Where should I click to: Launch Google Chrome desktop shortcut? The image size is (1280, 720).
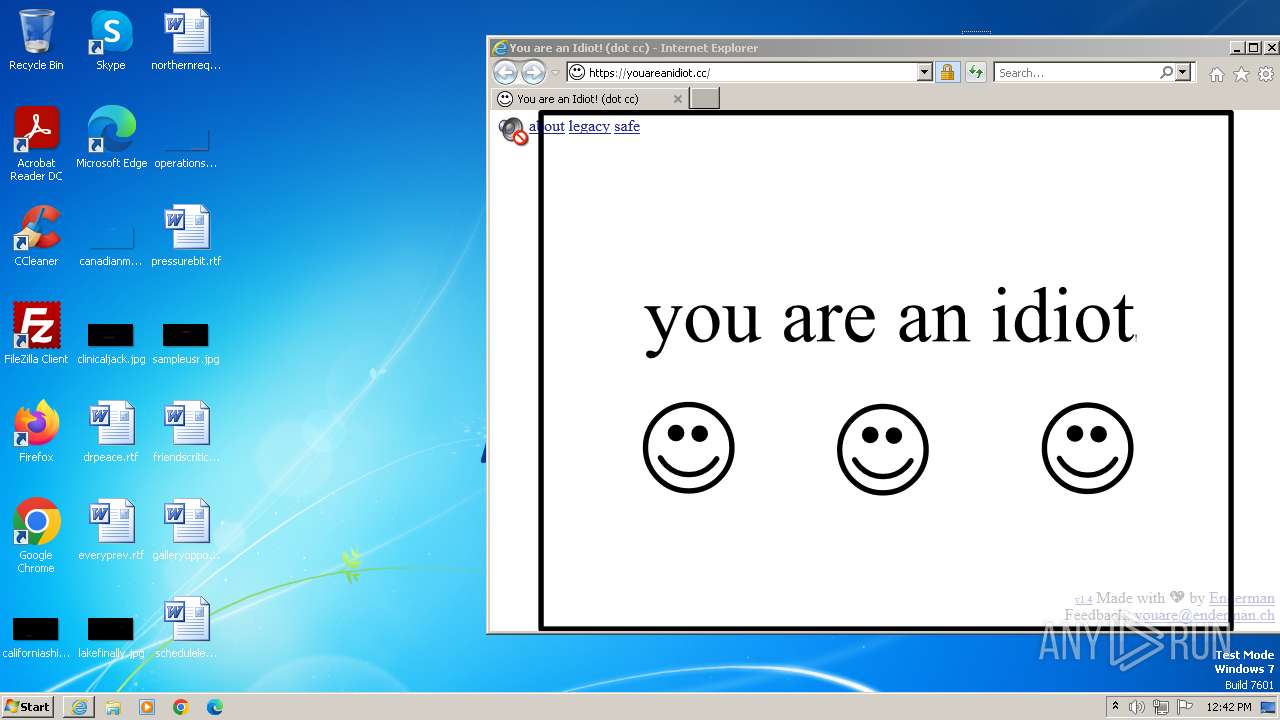click(x=36, y=536)
